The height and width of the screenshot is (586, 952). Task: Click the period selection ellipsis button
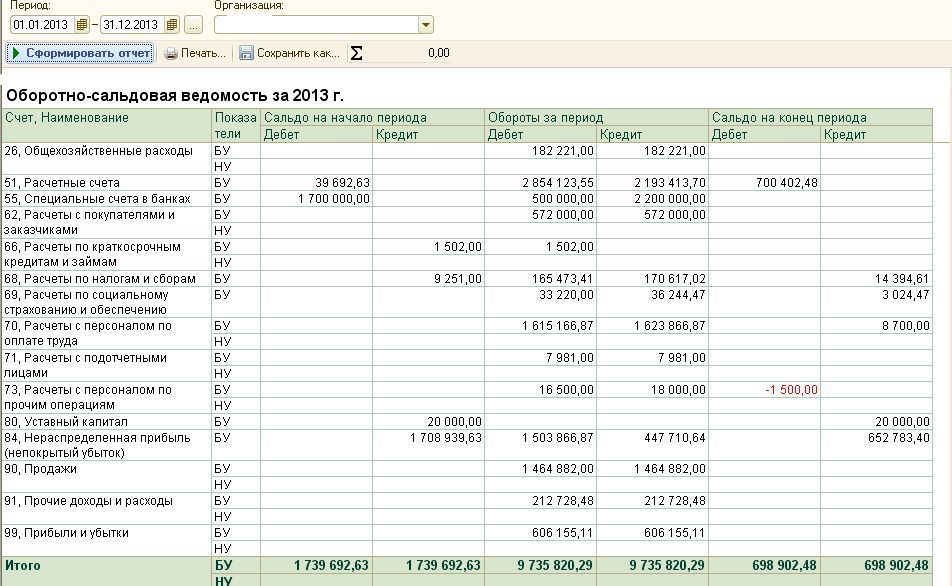tap(194, 25)
